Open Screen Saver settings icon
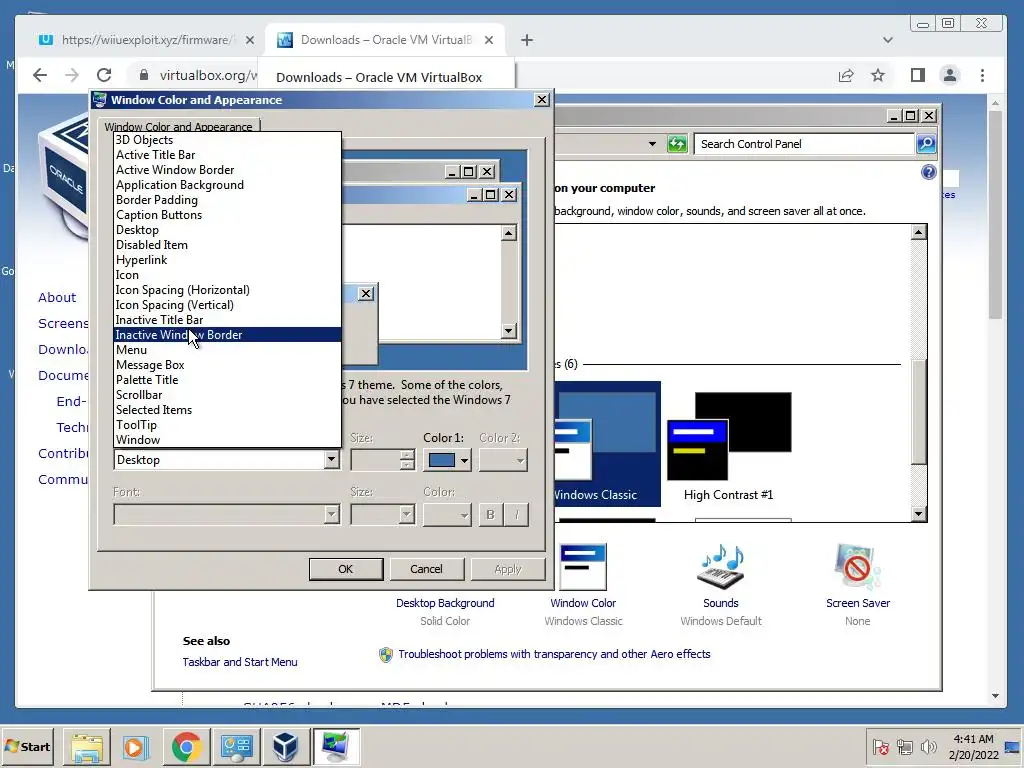 [x=857, y=568]
